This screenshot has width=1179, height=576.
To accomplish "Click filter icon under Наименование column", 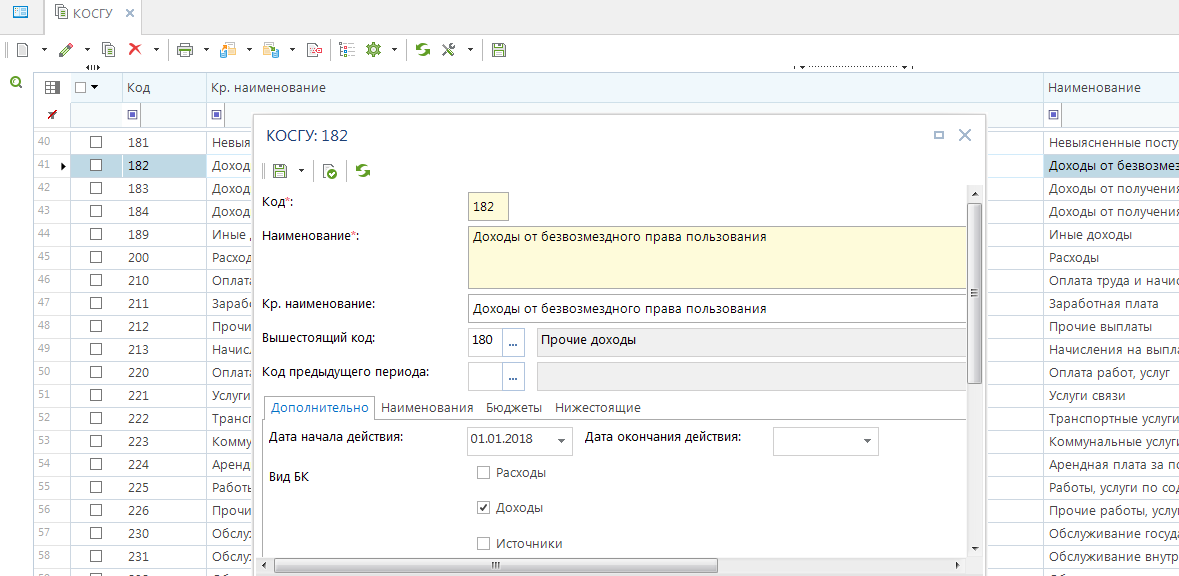I will point(1053,114).
